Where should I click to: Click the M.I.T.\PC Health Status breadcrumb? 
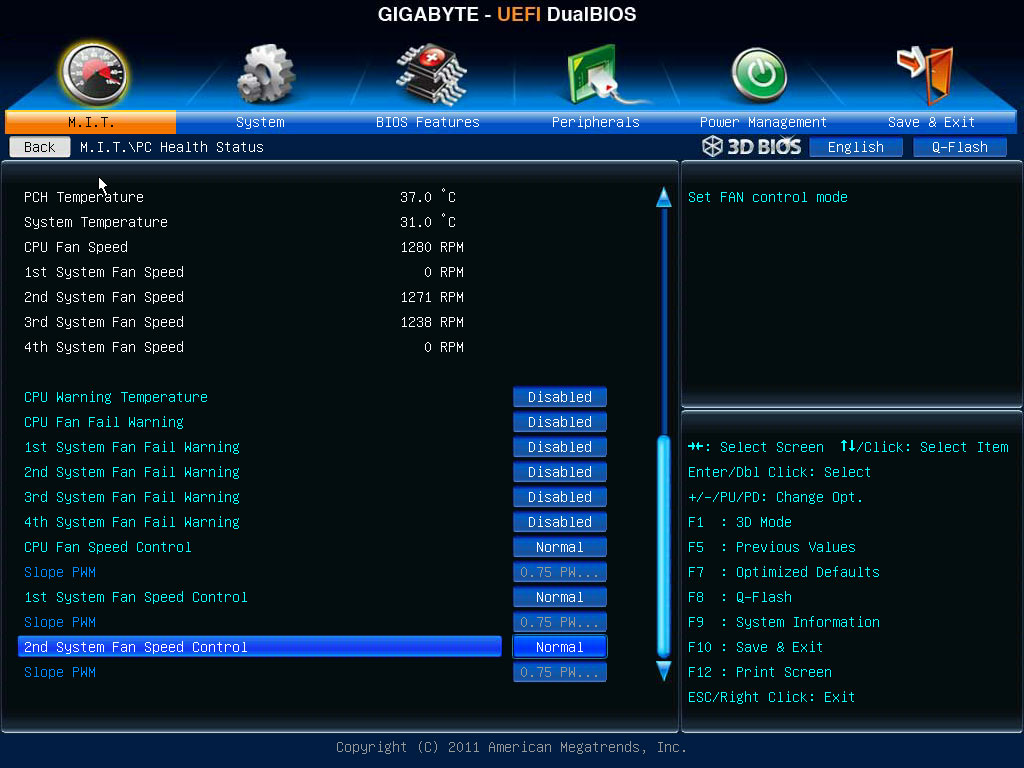[x=172, y=147]
